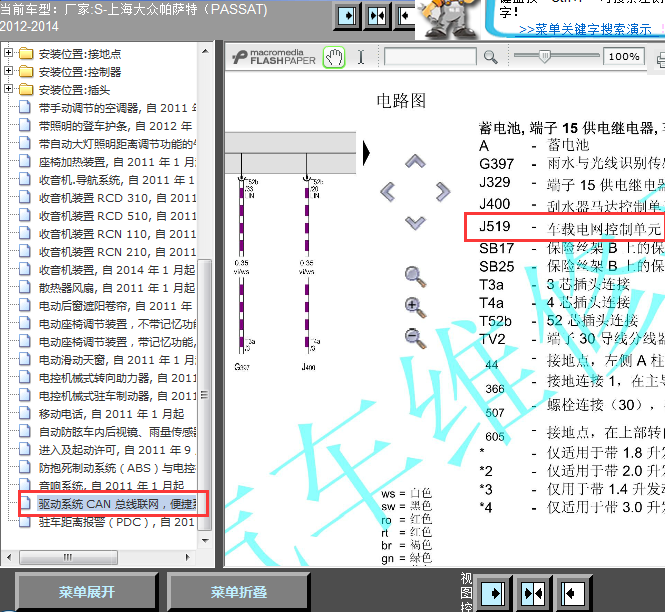Open 带自动大灯照明距离调节功能 document
Image resolution: width=665 pixels, height=612 pixels.
(117, 144)
